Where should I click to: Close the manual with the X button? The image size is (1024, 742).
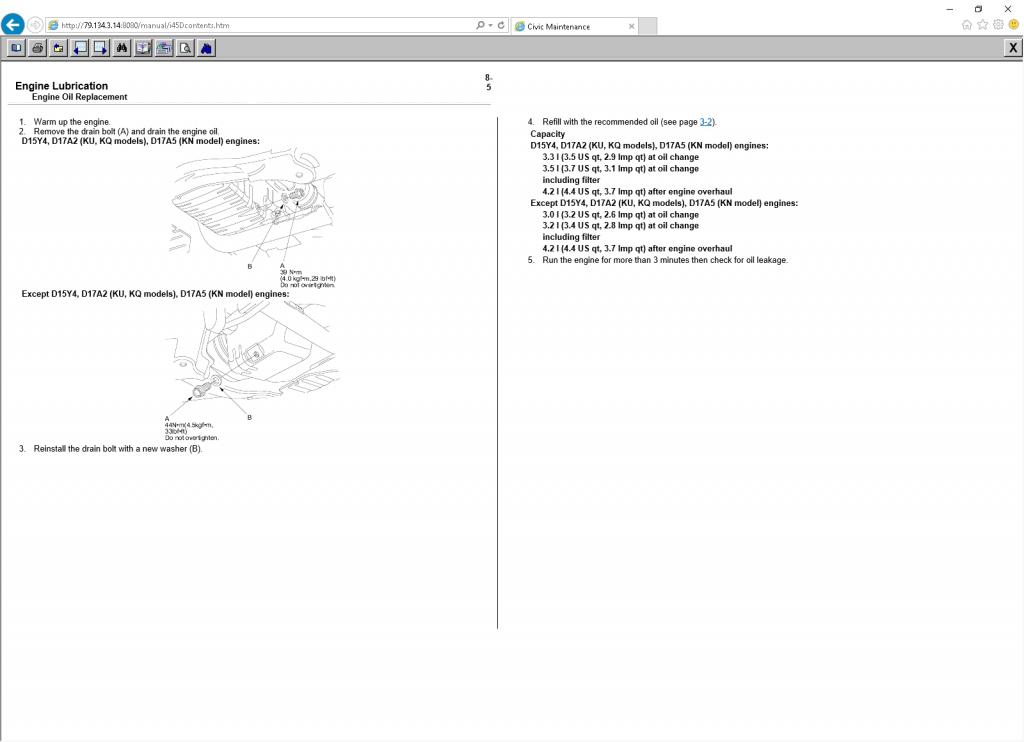click(1013, 48)
